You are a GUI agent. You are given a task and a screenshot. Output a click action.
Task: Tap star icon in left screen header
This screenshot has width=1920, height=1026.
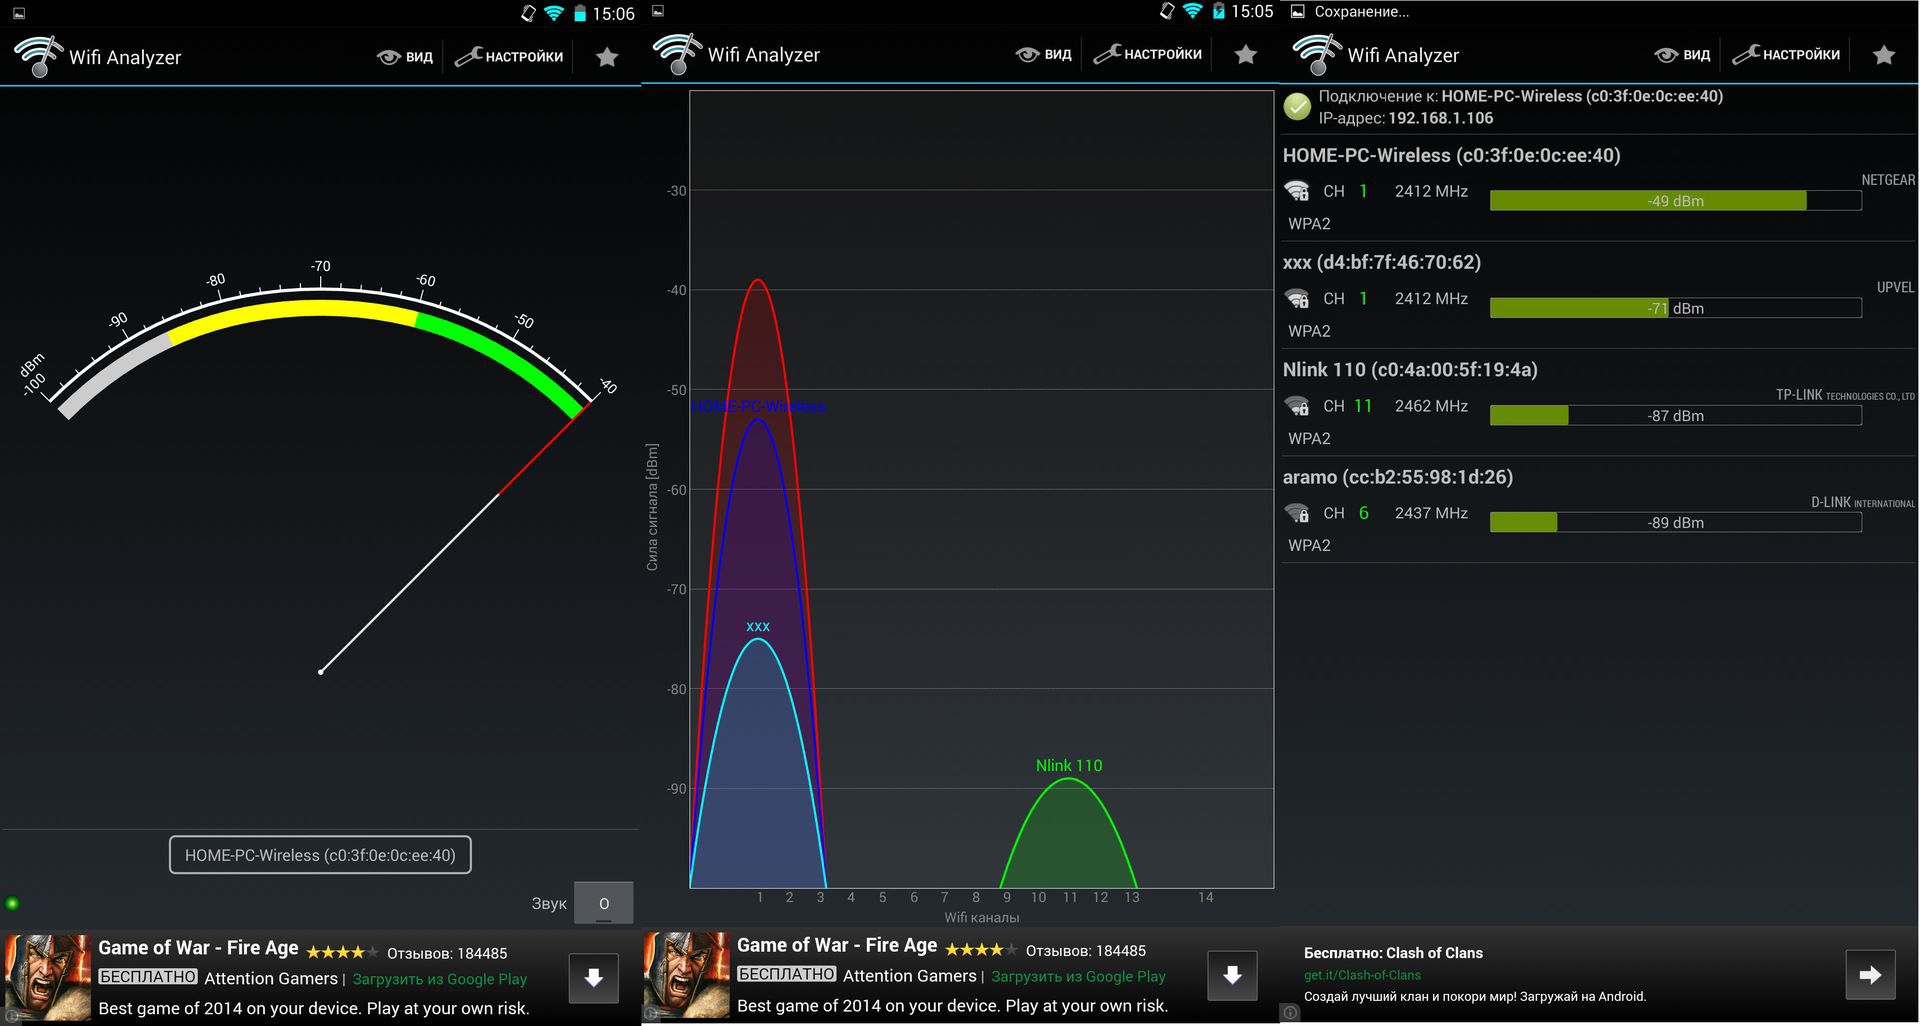coord(607,57)
